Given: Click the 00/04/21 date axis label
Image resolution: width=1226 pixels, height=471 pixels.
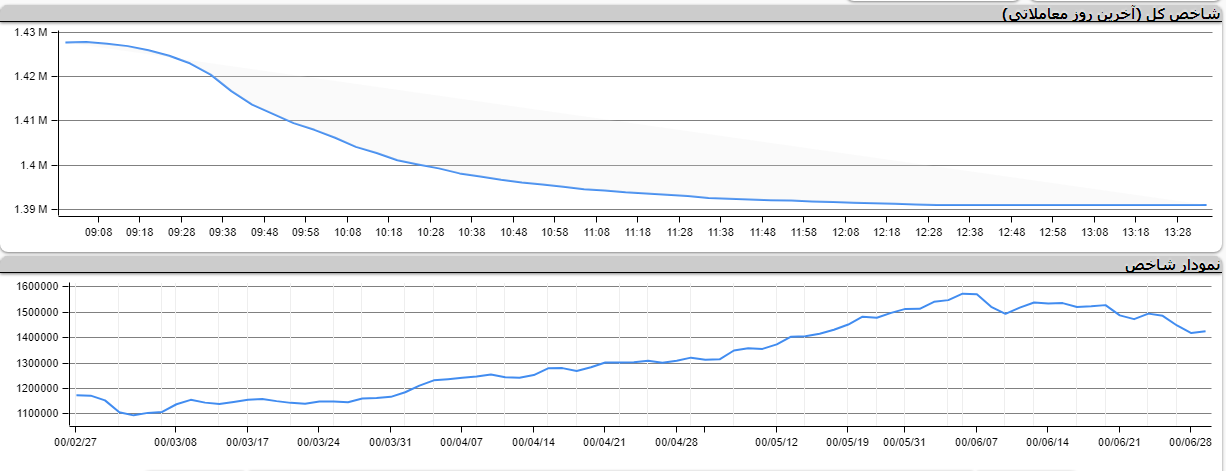Looking at the screenshot, I should (604, 440).
